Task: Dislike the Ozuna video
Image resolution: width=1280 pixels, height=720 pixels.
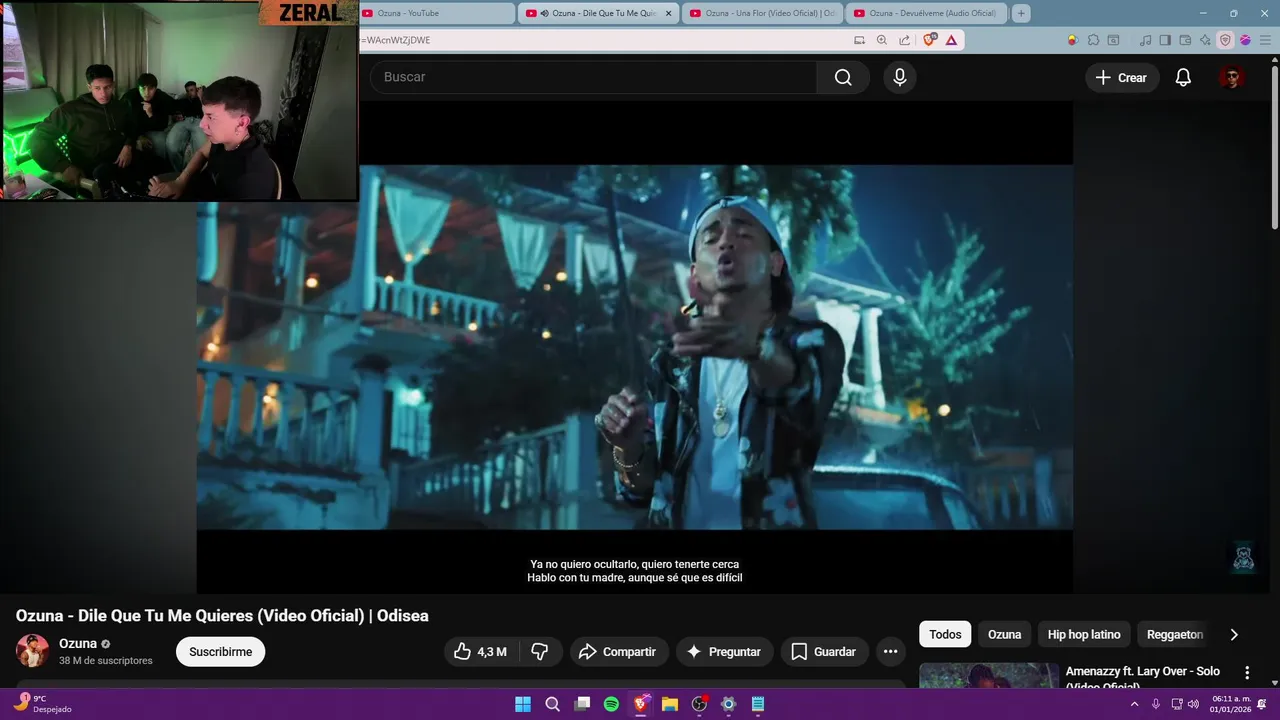Action: 540,651
